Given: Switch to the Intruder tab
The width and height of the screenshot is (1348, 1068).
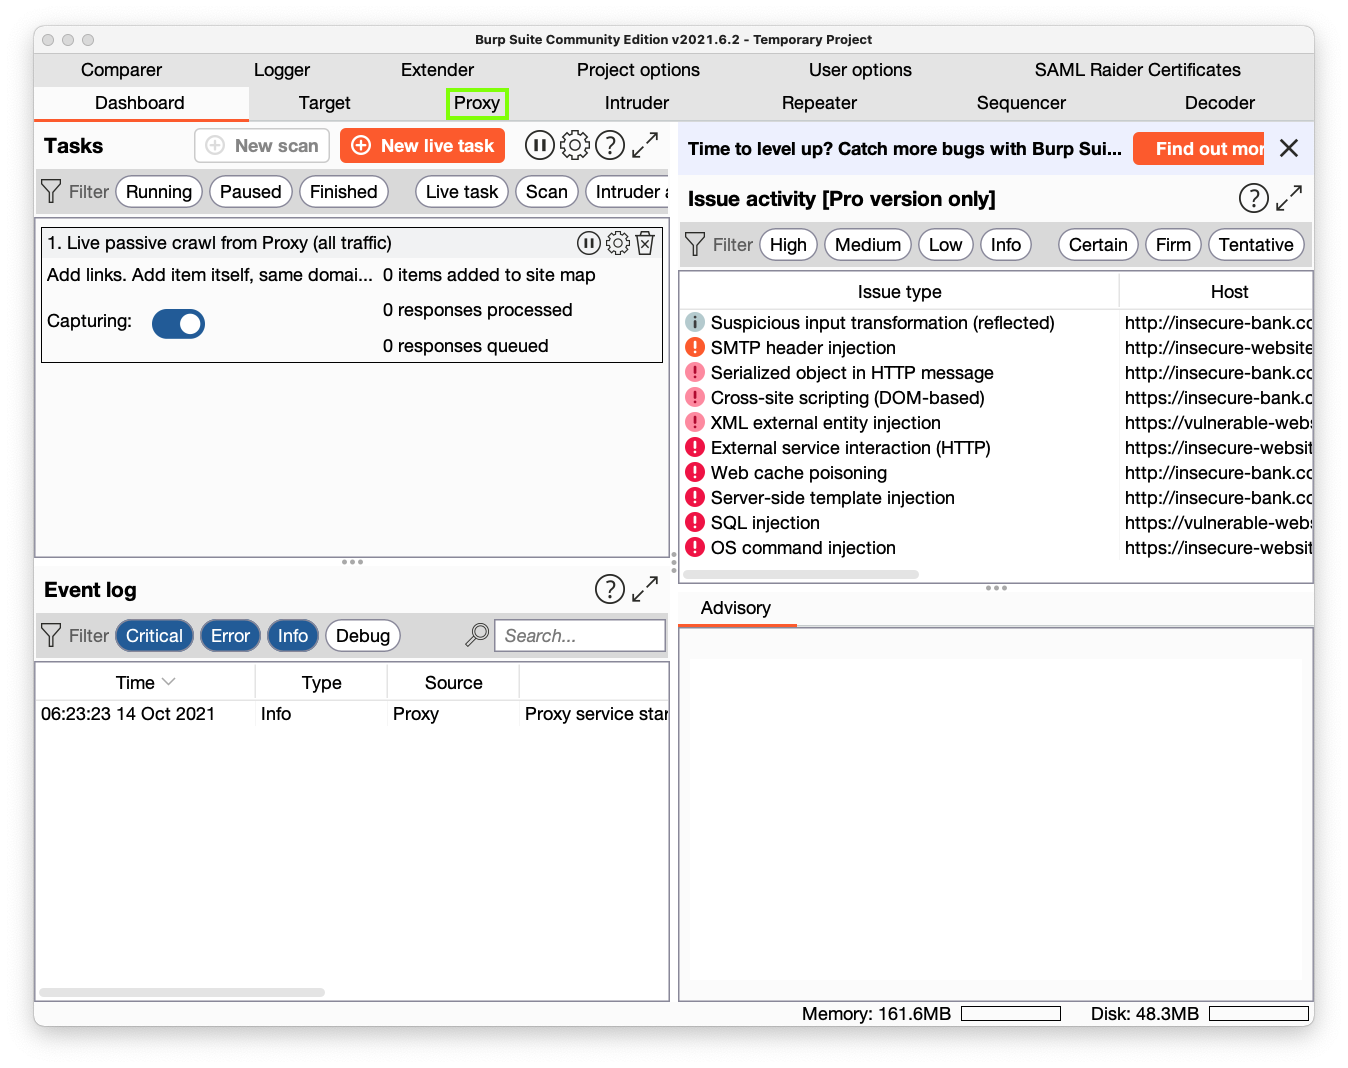Looking at the screenshot, I should click(637, 103).
